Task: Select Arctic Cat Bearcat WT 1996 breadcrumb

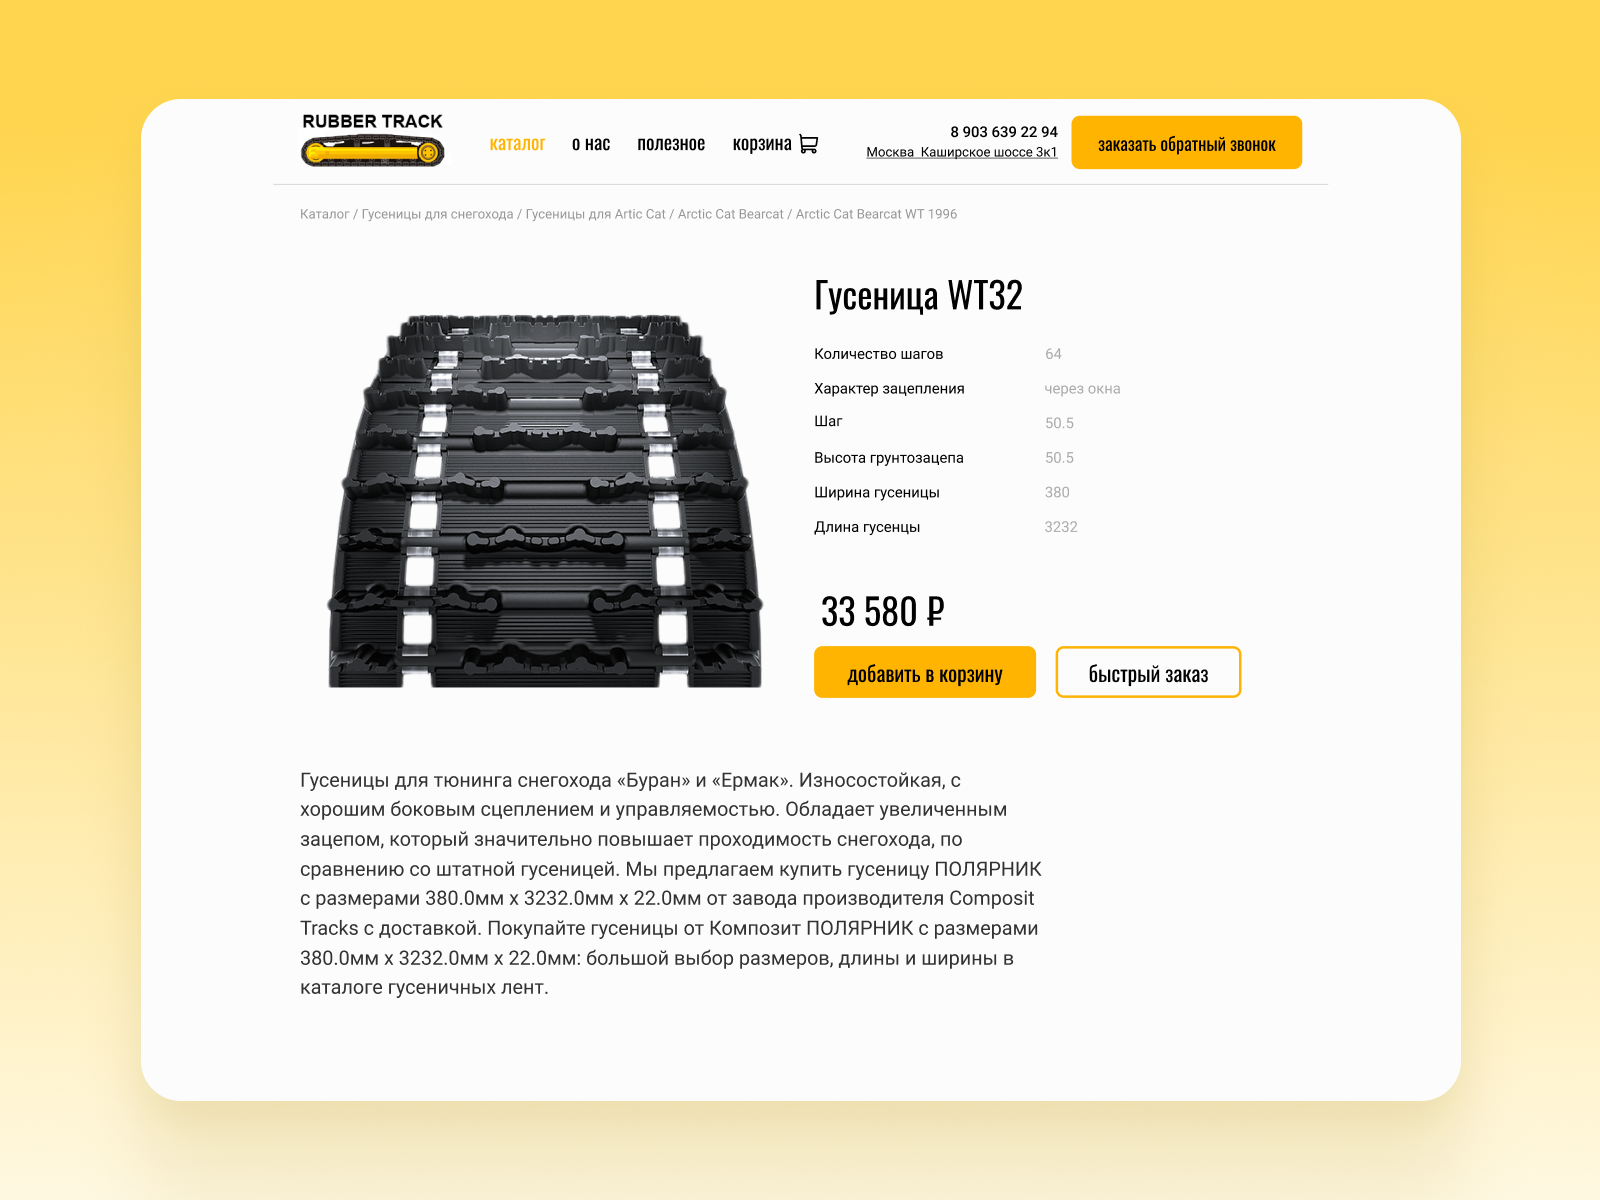Action: click(876, 214)
